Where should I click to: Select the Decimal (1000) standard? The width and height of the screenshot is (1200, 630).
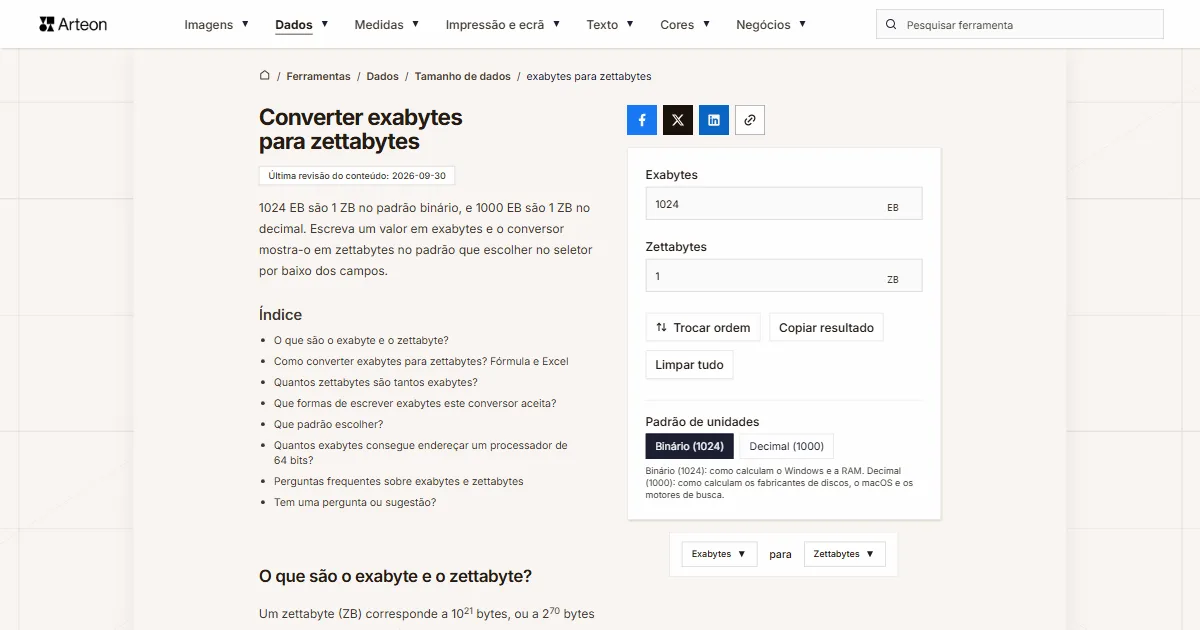point(787,446)
